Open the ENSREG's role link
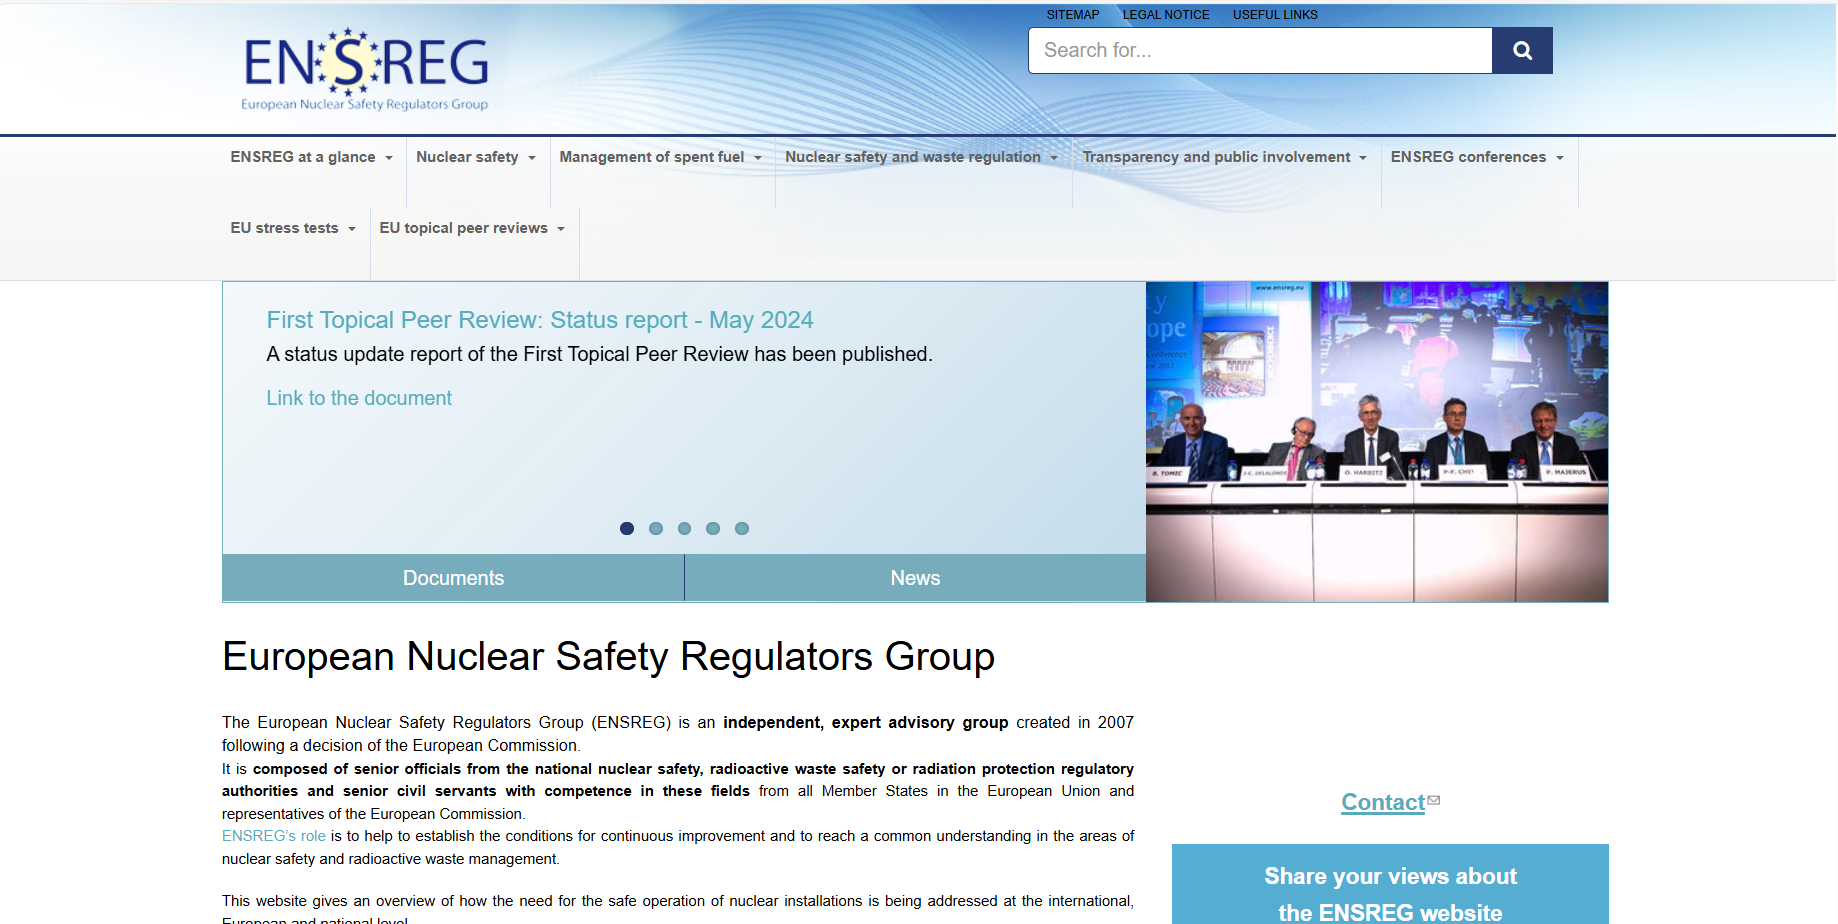Image resolution: width=1838 pixels, height=924 pixels. [273, 835]
